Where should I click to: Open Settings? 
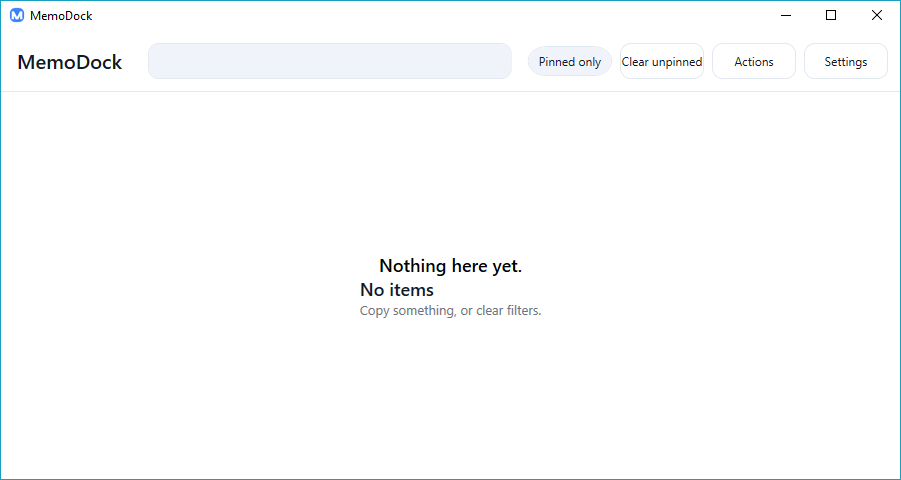coord(846,61)
